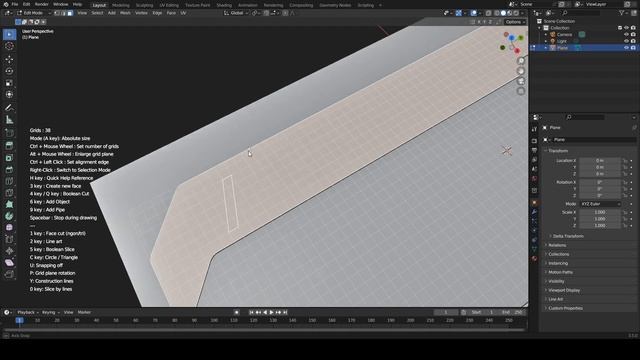The height and width of the screenshot is (360, 640).
Task: Expand the Delta Transform panel
Action: click(x=568, y=236)
